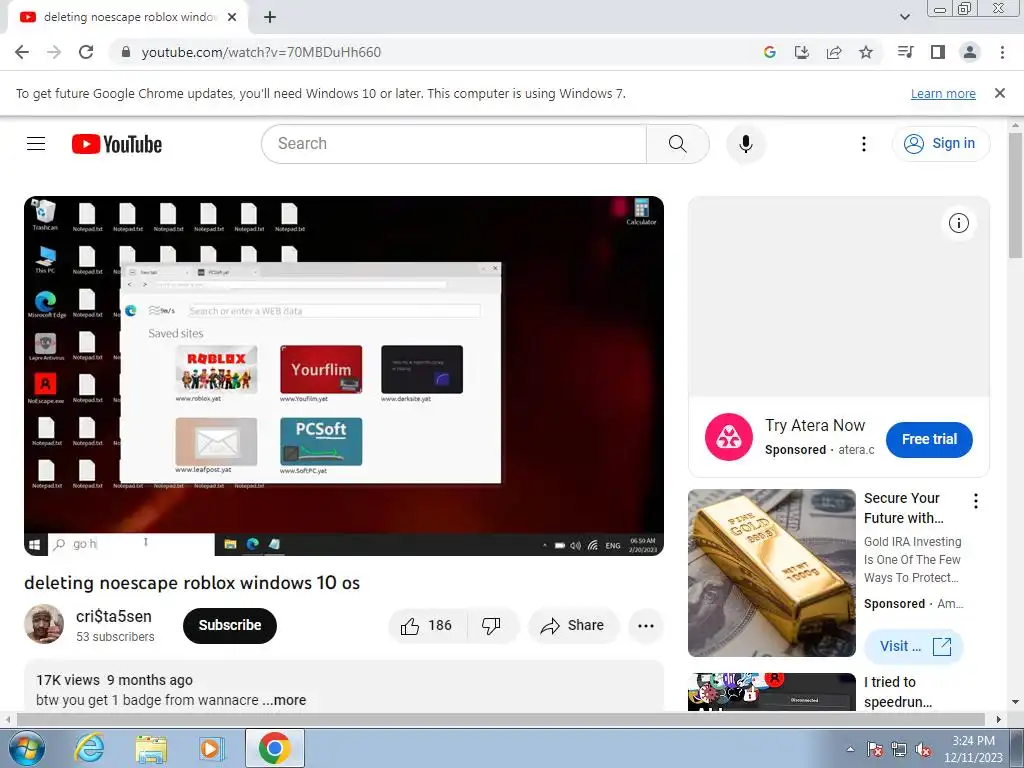Share the video

tap(573, 626)
